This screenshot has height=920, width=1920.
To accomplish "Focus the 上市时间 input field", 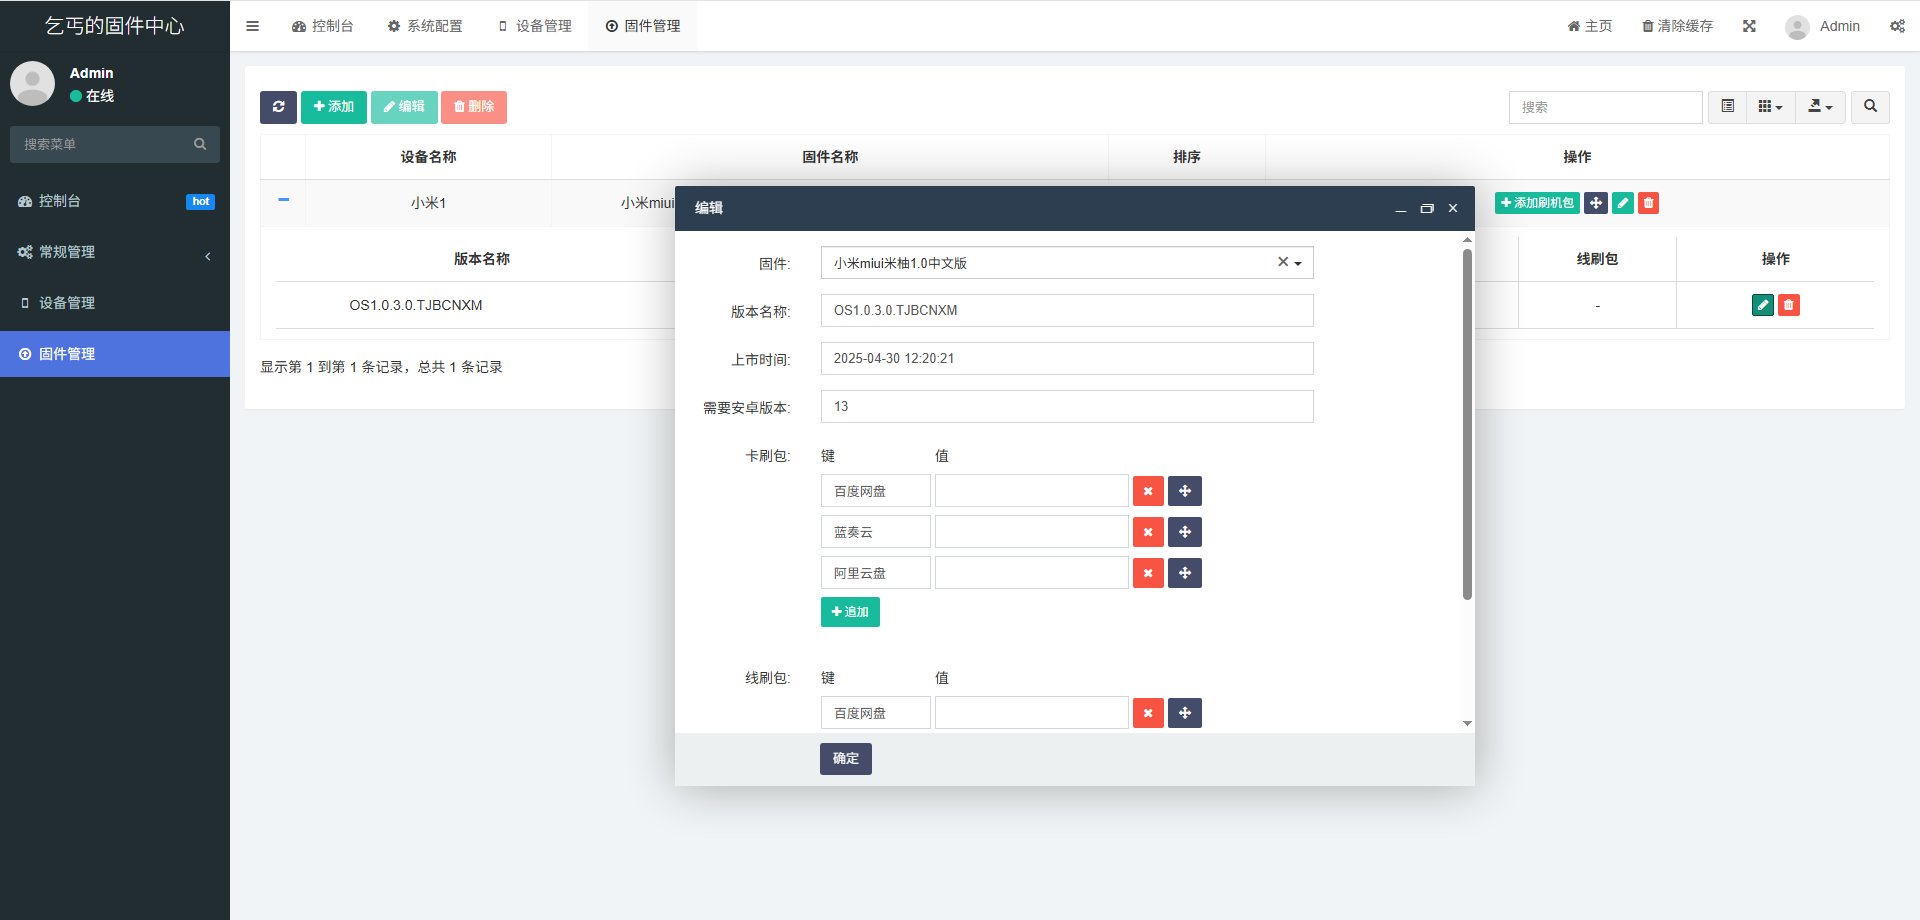I will [1067, 358].
